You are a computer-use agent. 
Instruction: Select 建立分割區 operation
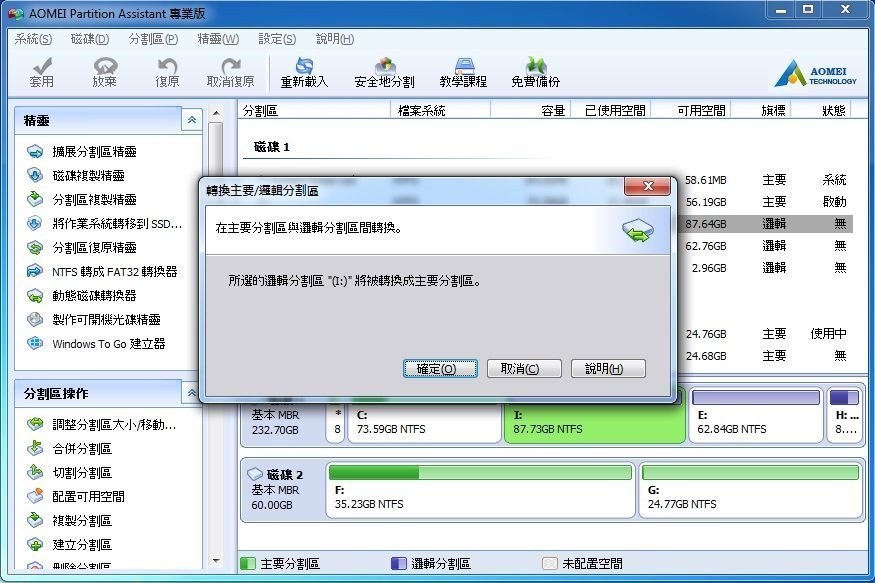click(69, 545)
